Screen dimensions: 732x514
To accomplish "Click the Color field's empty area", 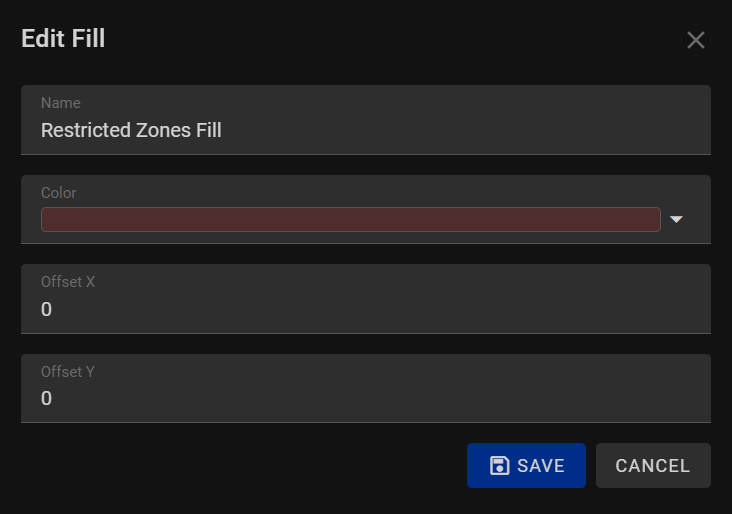I will (373, 192).
